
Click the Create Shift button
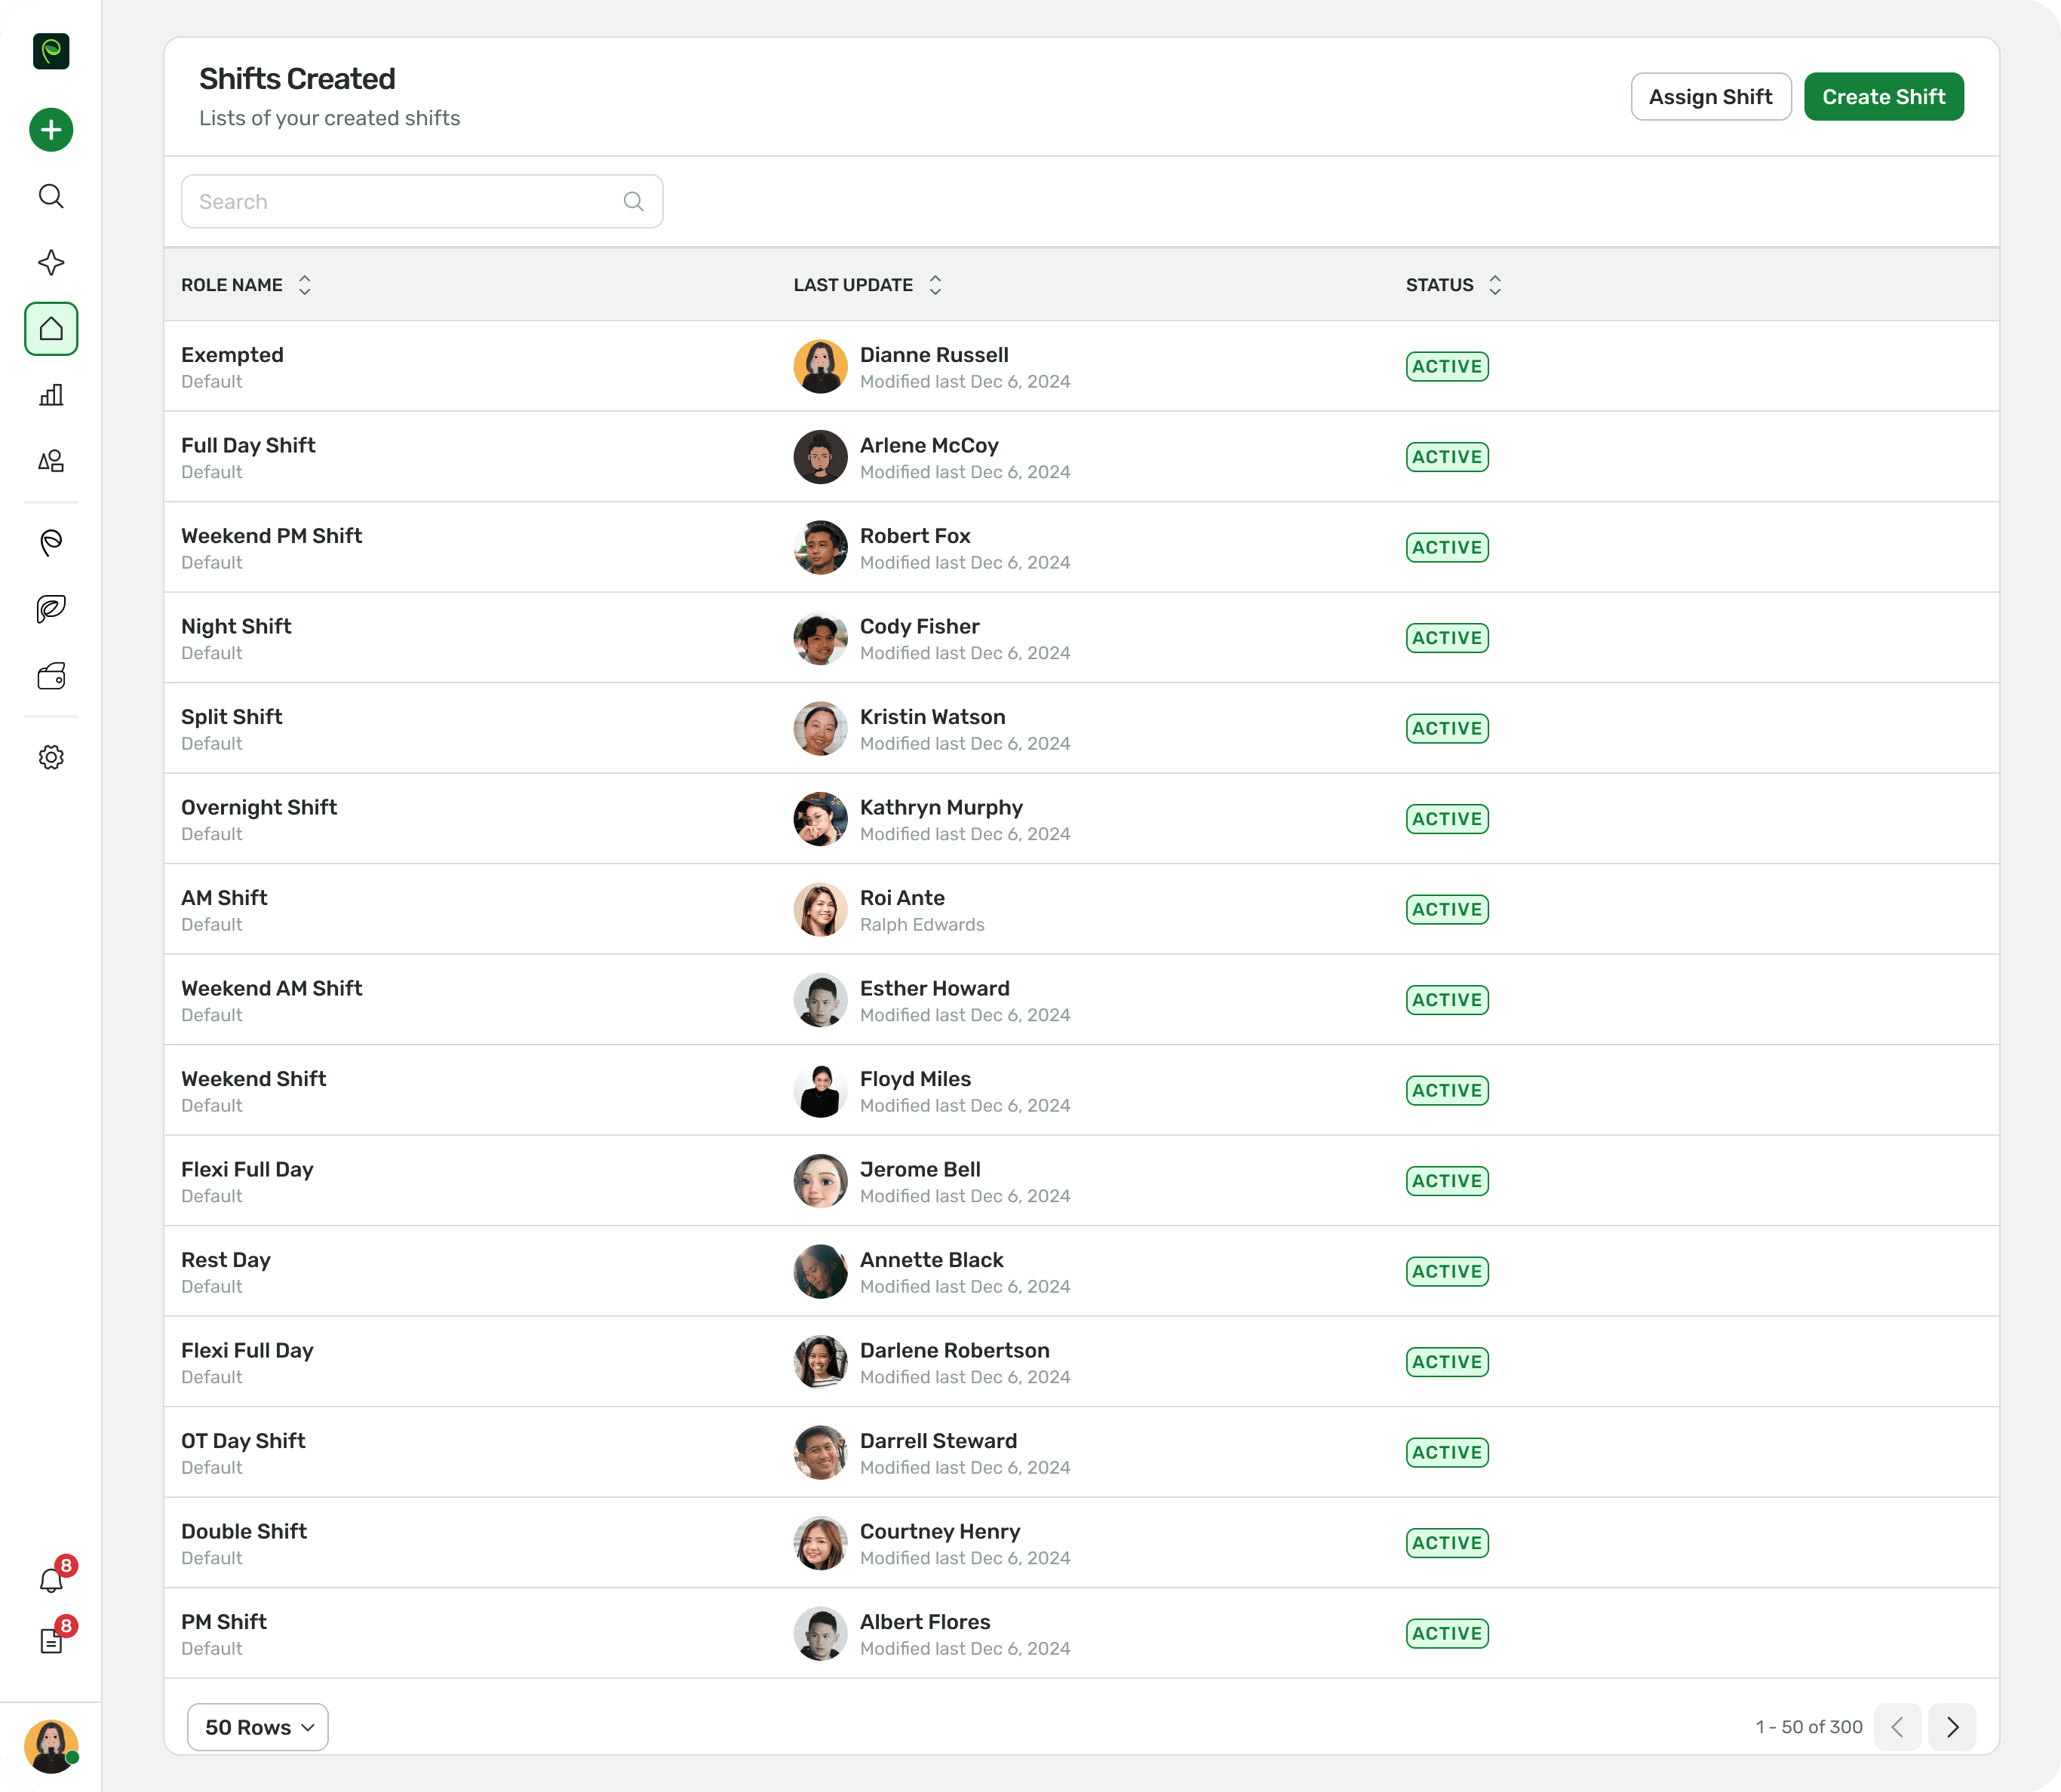(1883, 96)
